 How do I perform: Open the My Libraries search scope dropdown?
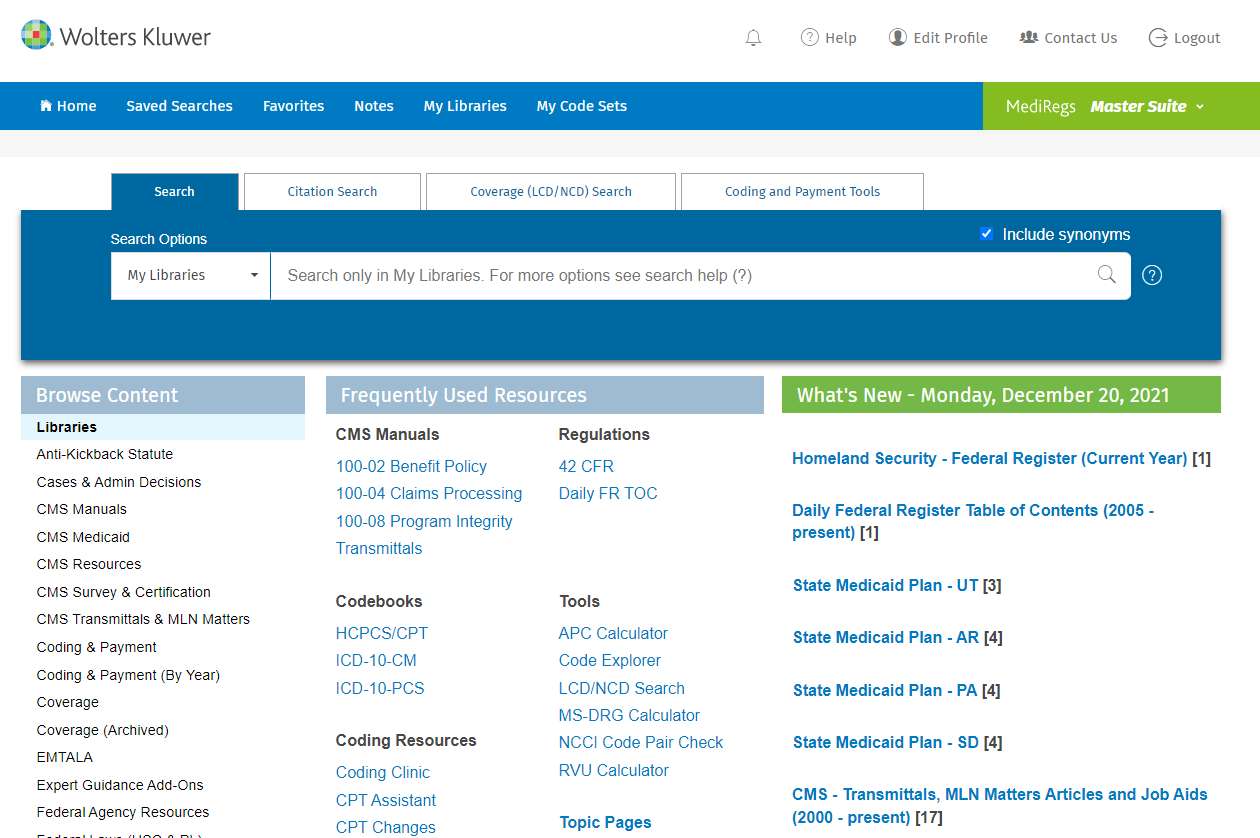point(190,275)
